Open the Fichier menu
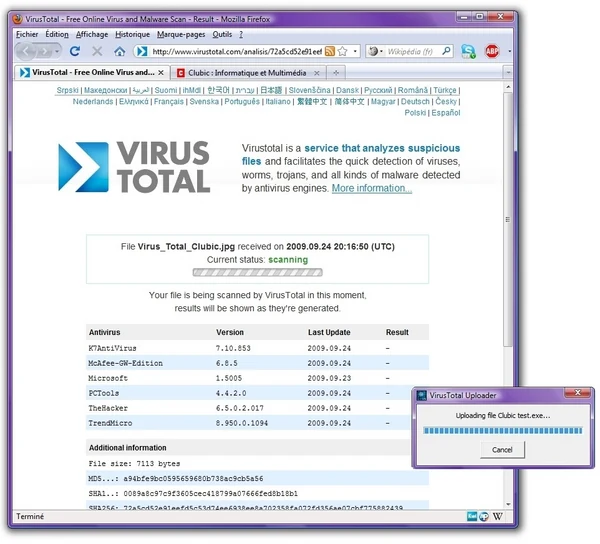 (27, 34)
